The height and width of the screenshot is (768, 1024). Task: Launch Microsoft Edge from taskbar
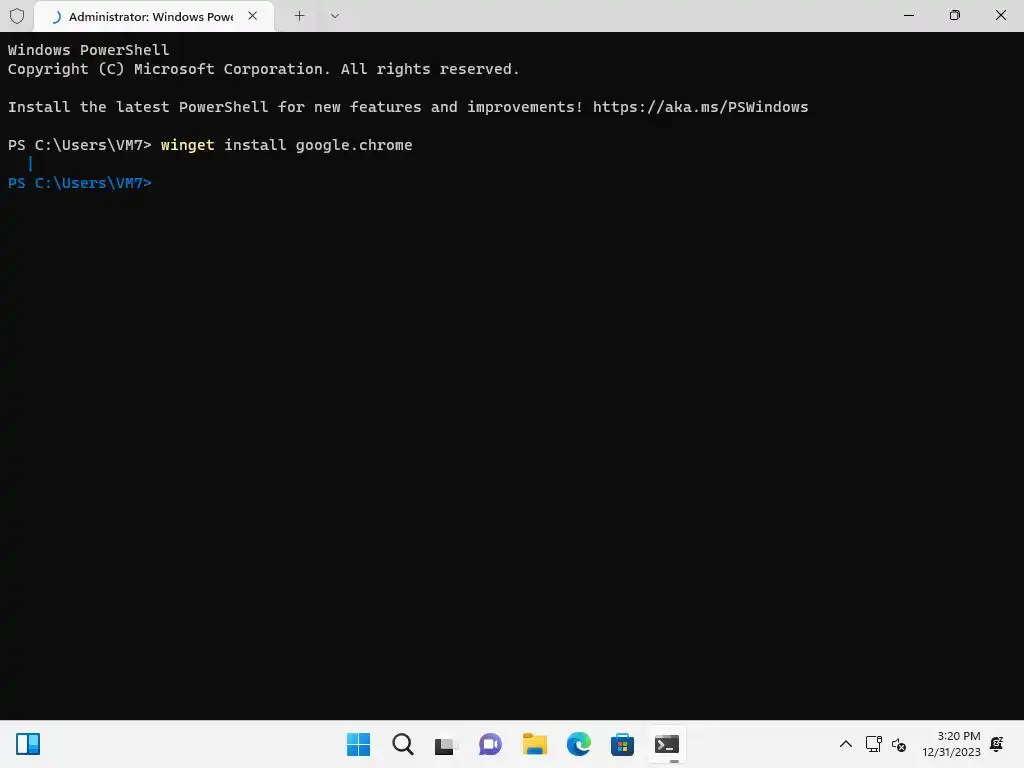pyautogui.click(x=579, y=744)
